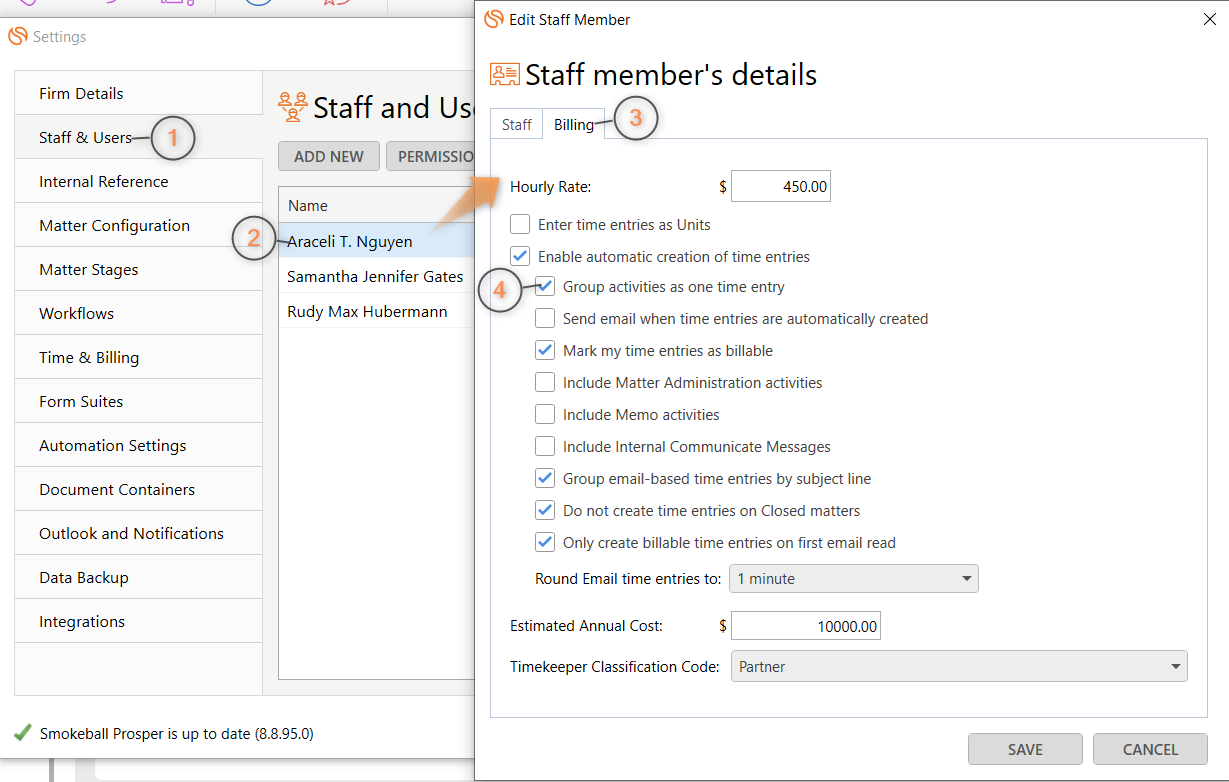
Task: Open Outlook and Notifications settings
Action: 138,534
